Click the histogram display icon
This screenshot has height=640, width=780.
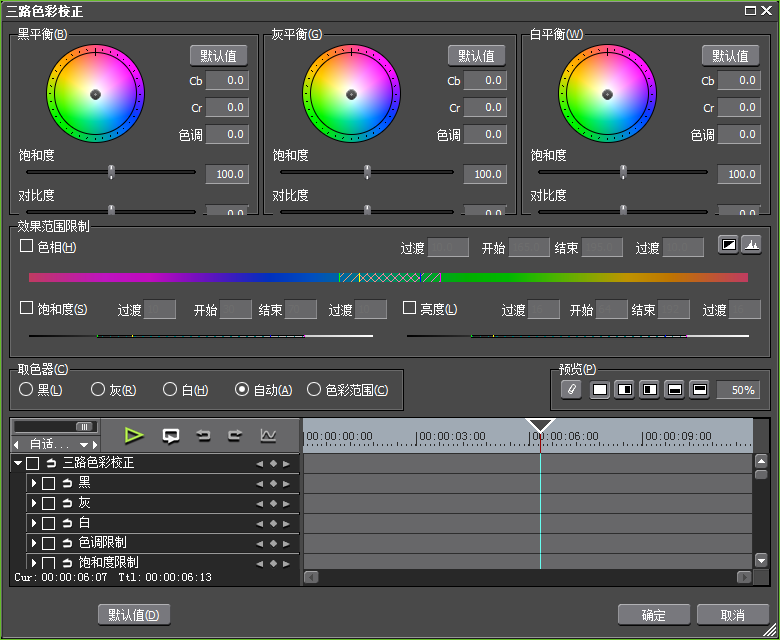[x=751, y=246]
